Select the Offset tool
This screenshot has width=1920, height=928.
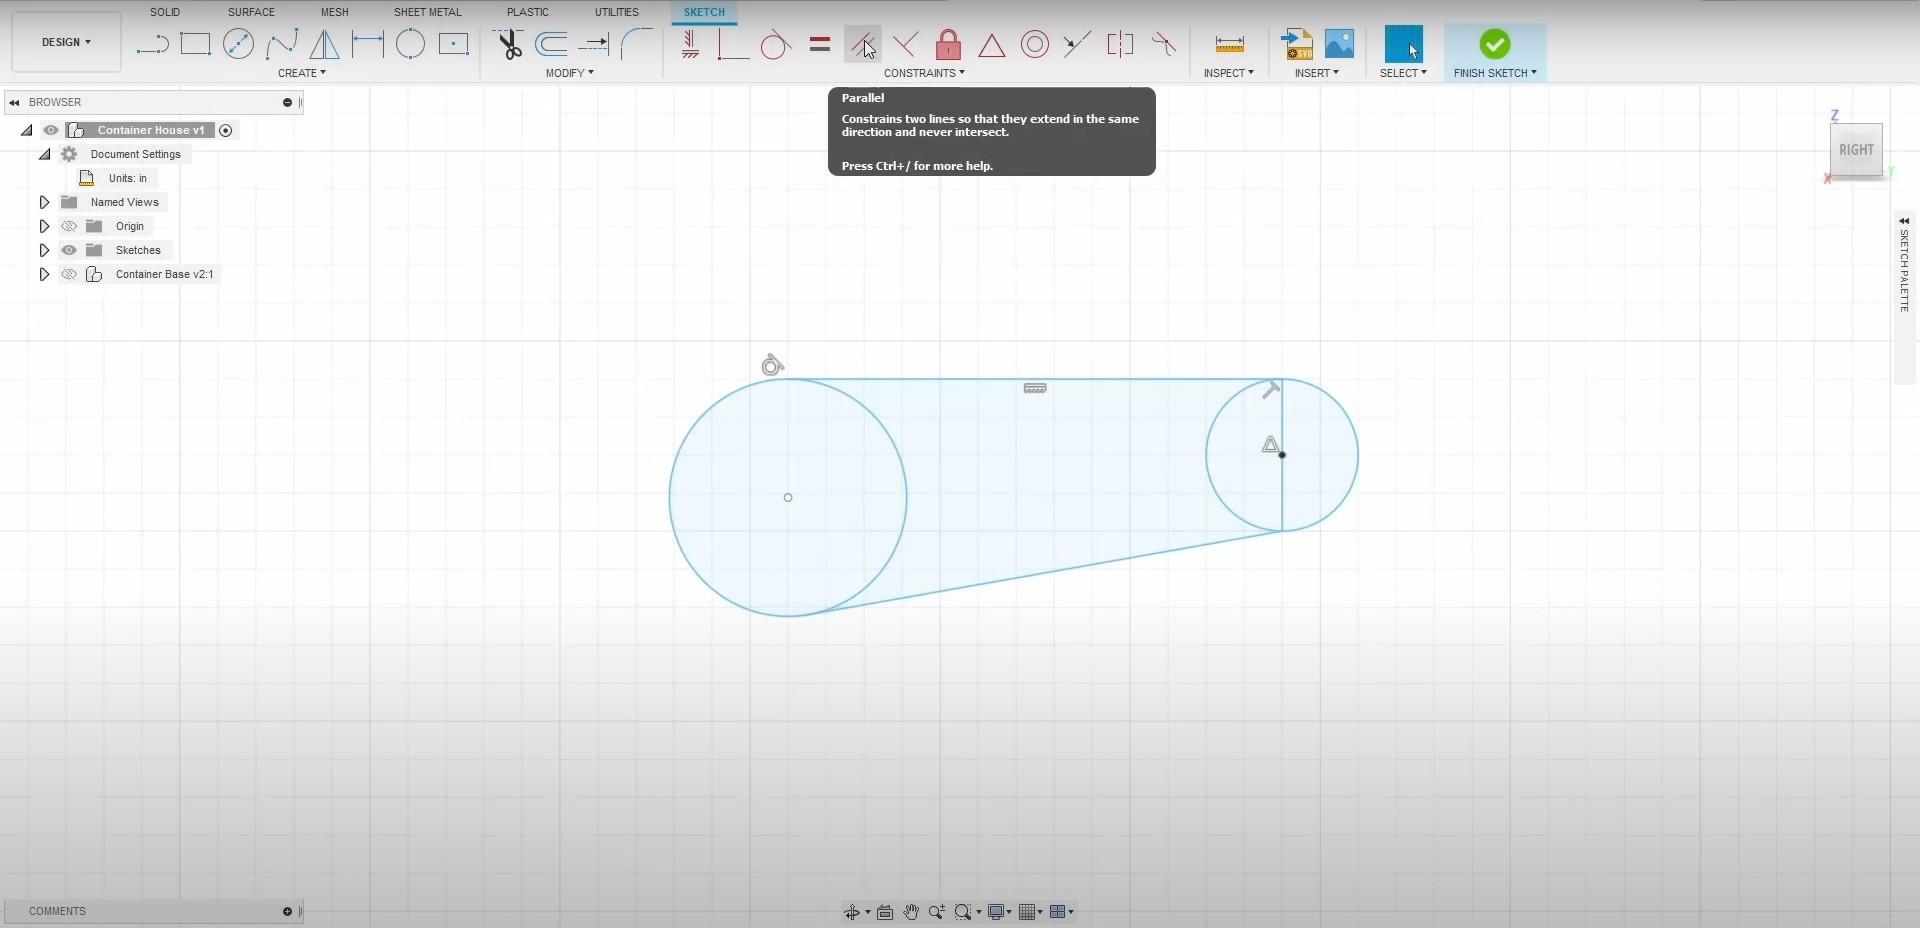click(x=551, y=44)
